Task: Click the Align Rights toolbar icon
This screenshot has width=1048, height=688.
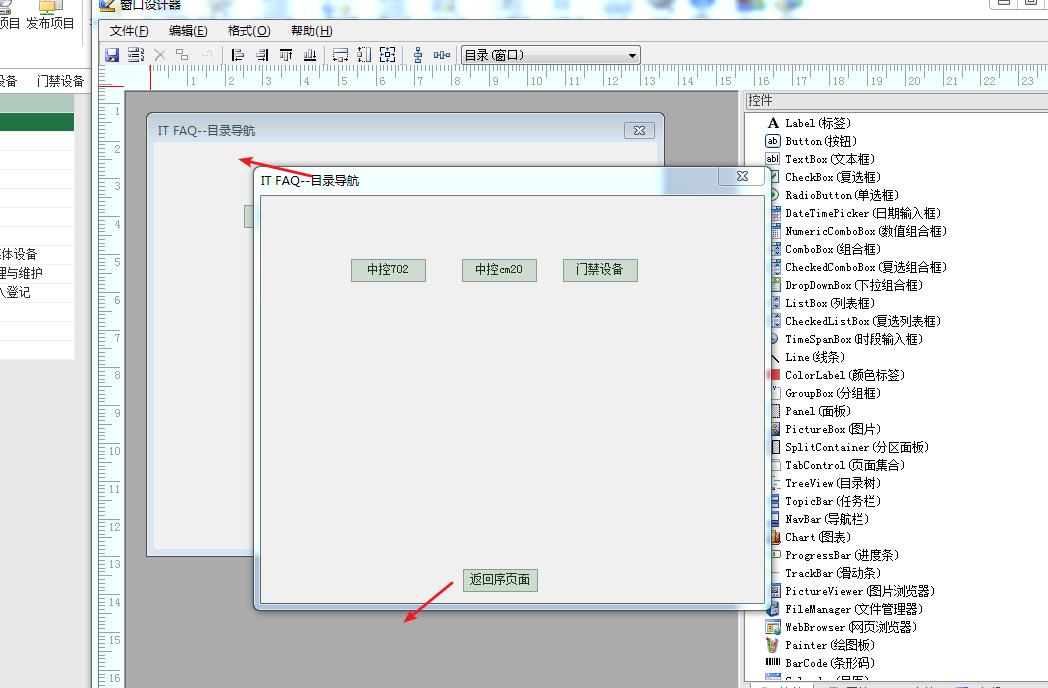Action: point(262,55)
